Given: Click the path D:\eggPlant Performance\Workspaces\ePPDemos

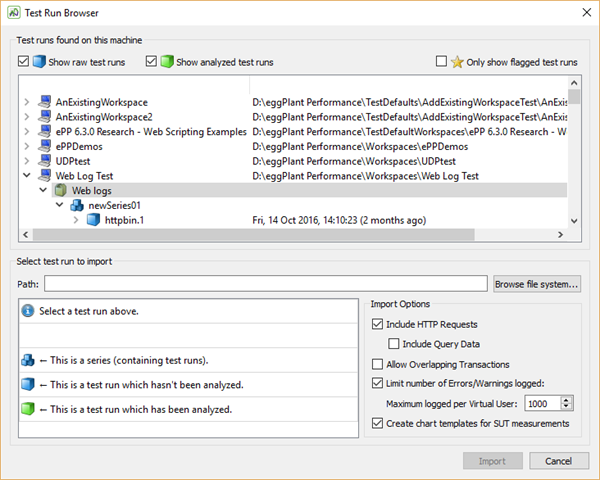Looking at the screenshot, I should pyautogui.click(x=360, y=147).
